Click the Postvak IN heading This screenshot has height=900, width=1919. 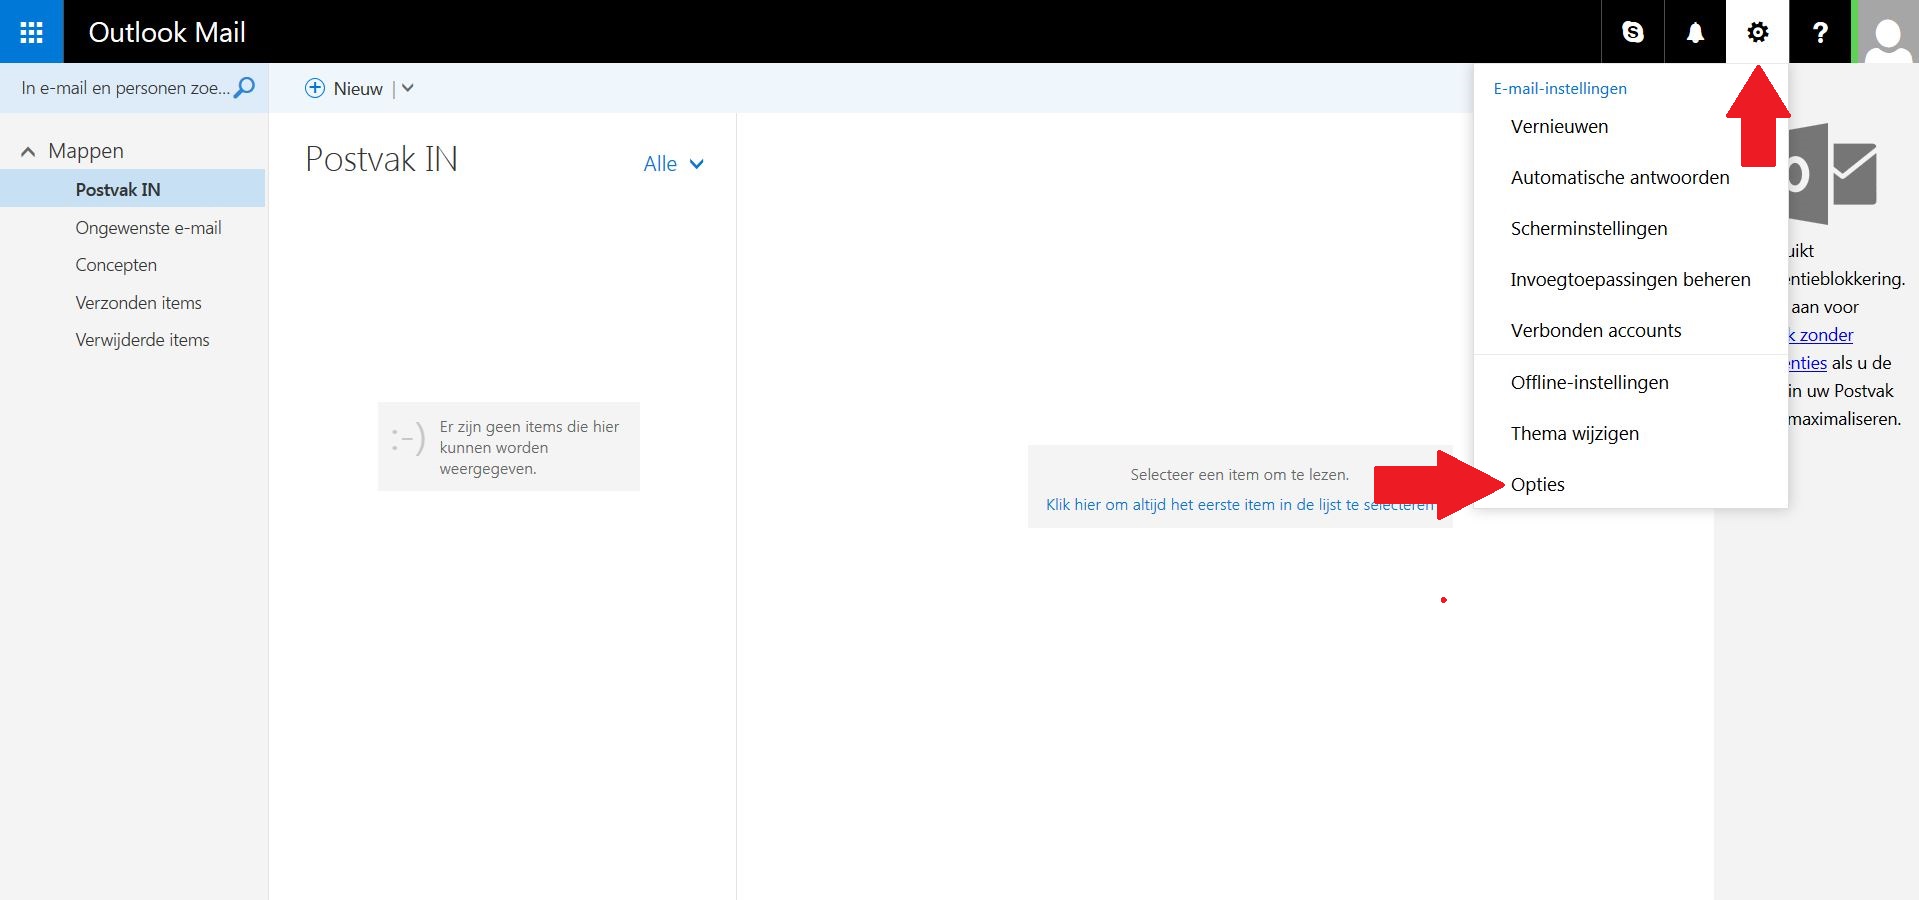381,159
